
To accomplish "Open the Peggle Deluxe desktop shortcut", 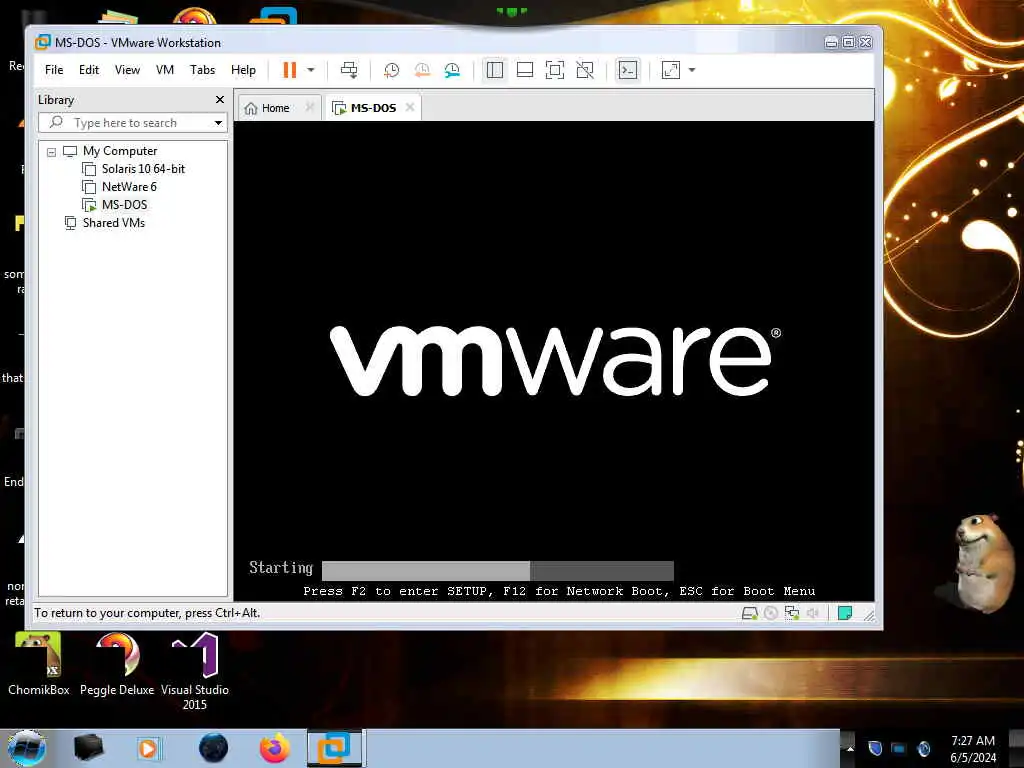I will (x=117, y=664).
